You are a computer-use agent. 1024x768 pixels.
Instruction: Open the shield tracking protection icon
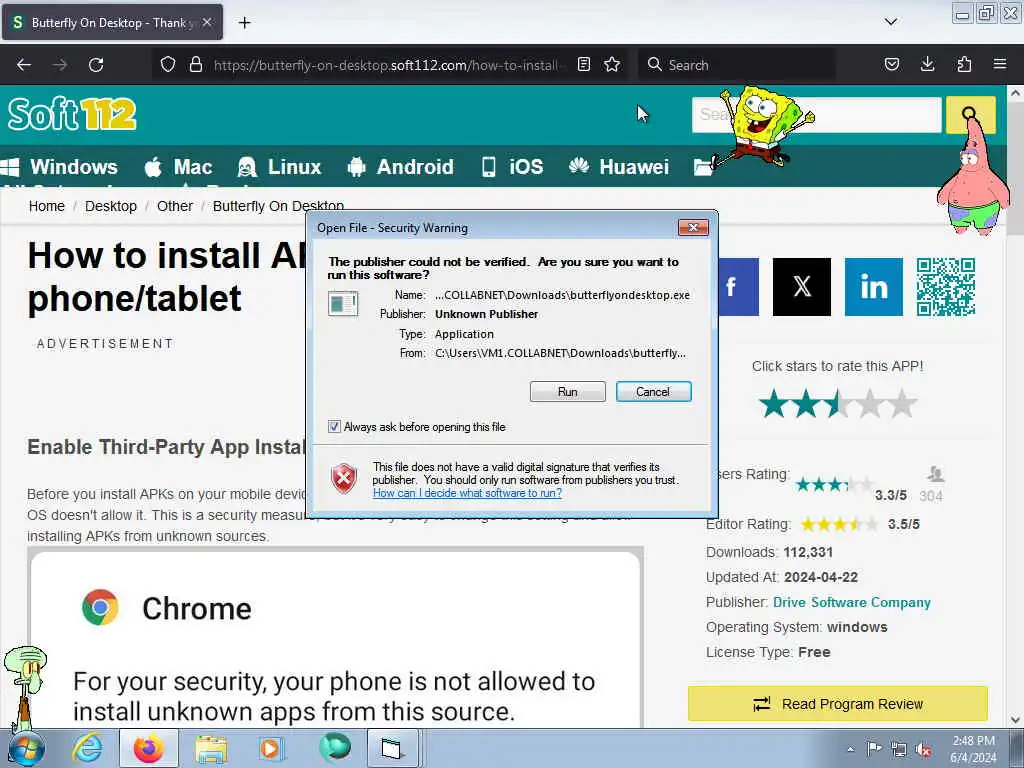pyautogui.click(x=168, y=65)
